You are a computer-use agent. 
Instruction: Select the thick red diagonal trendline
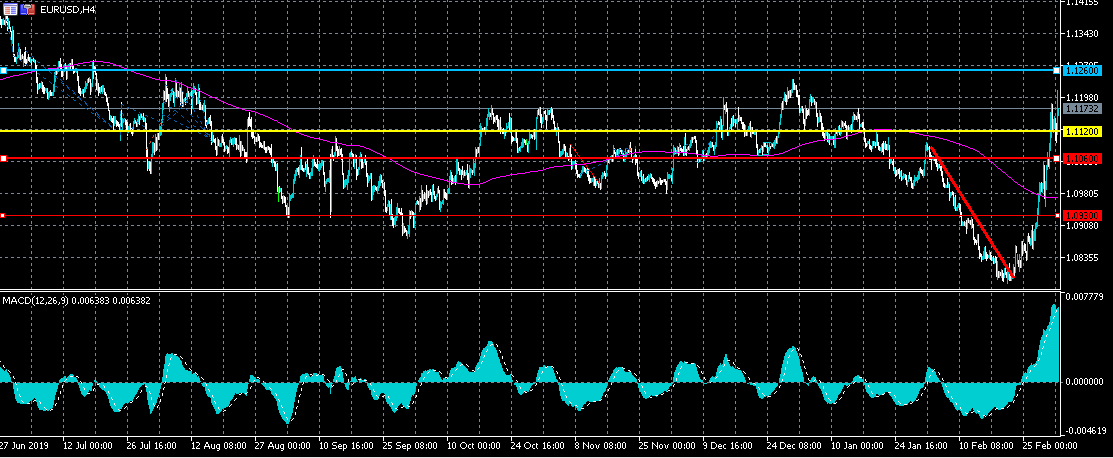pyautogui.click(x=970, y=211)
